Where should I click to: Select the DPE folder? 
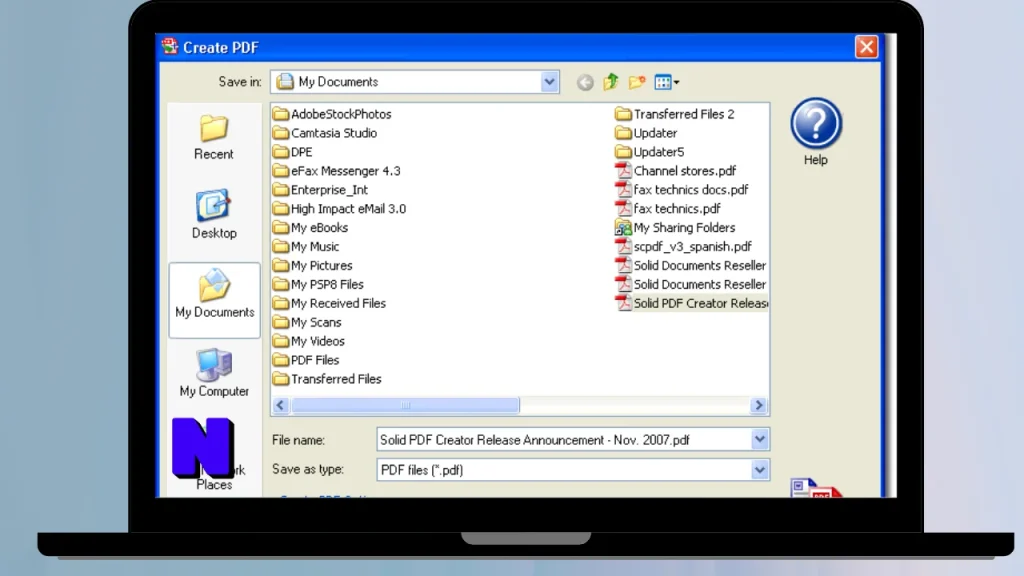click(x=293, y=152)
